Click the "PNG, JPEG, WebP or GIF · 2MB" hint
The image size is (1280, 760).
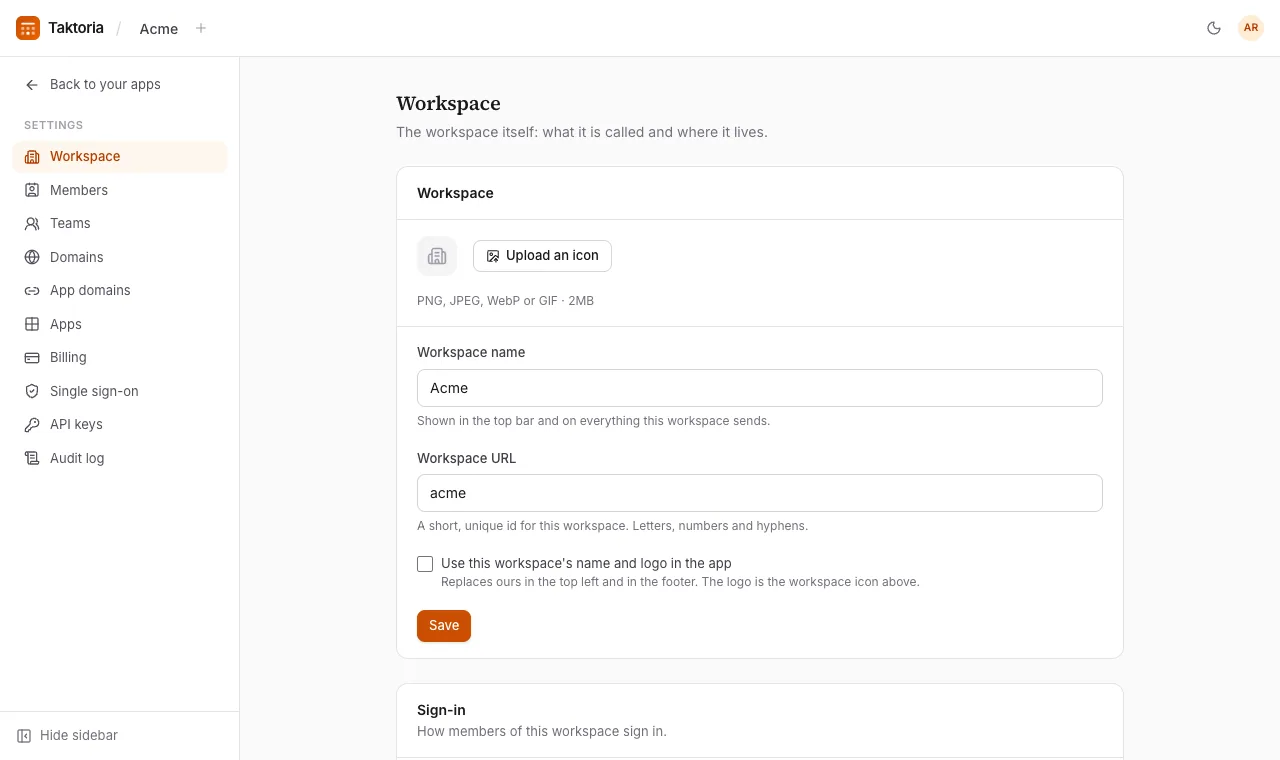click(505, 301)
